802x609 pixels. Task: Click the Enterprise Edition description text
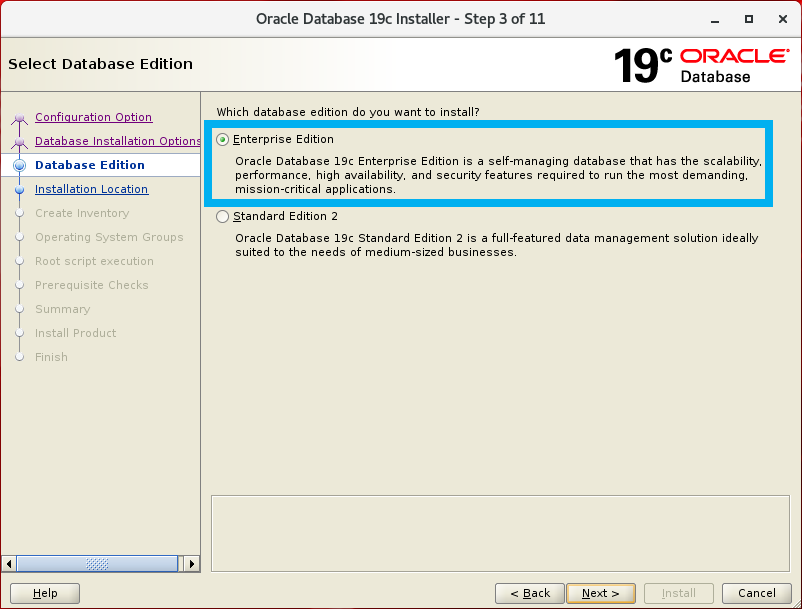click(498, 175)
